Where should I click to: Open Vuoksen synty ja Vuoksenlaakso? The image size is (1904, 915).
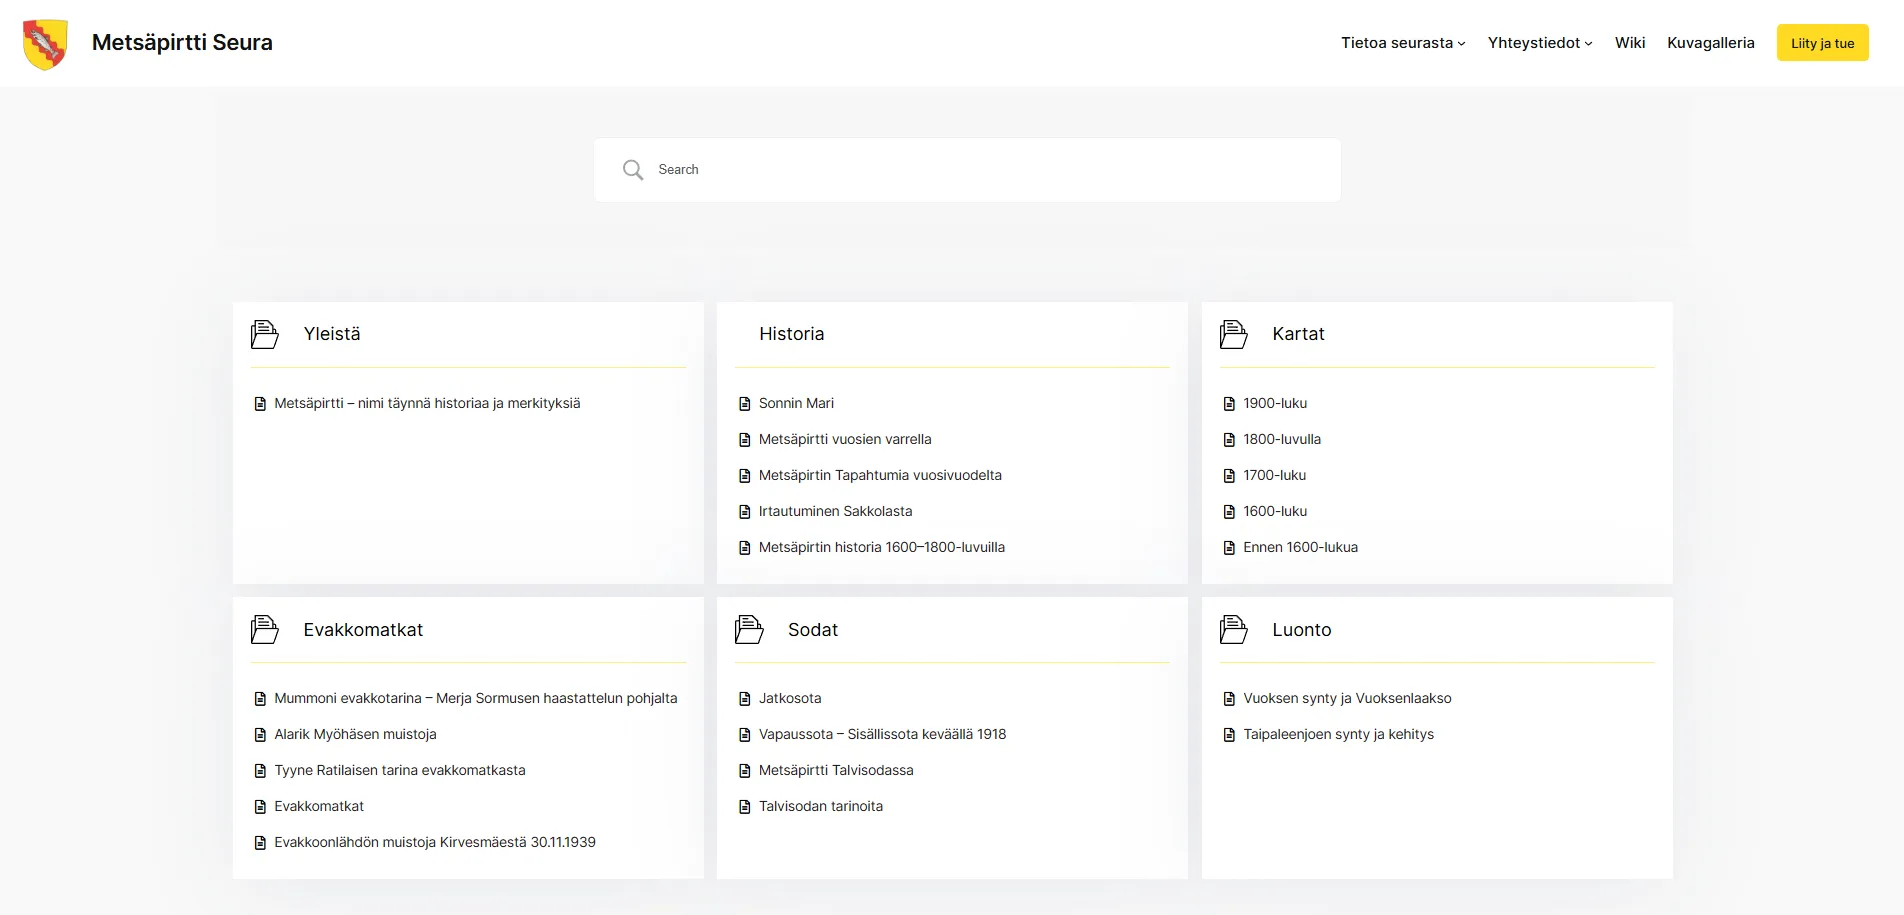click(1347, 698)
